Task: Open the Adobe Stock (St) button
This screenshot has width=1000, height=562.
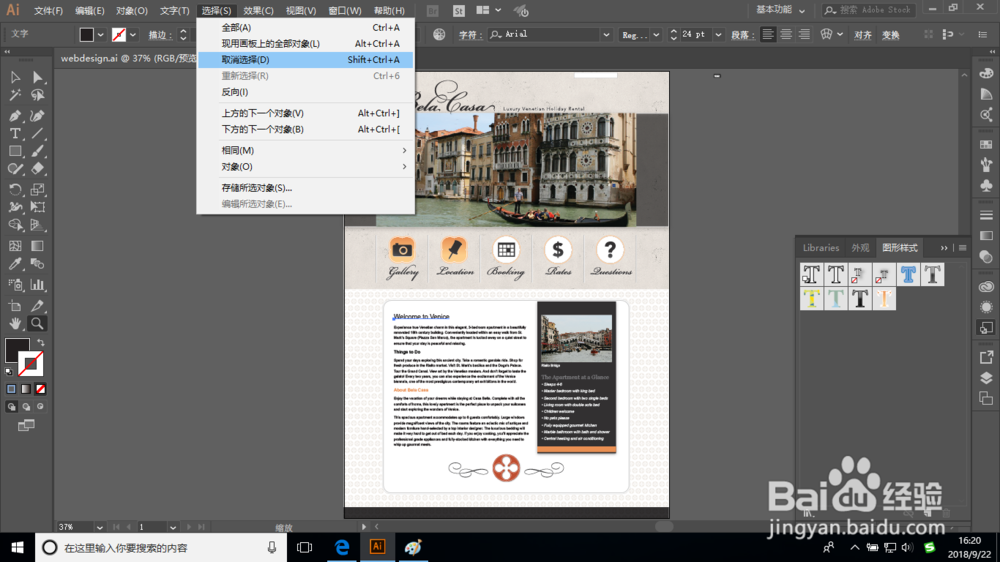Action: coord(459,11)
